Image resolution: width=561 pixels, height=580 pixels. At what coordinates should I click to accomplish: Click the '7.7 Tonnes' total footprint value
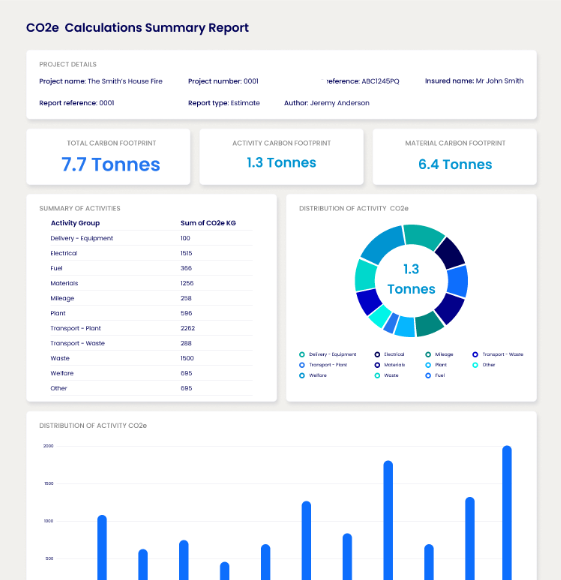[x=111, y=164]
